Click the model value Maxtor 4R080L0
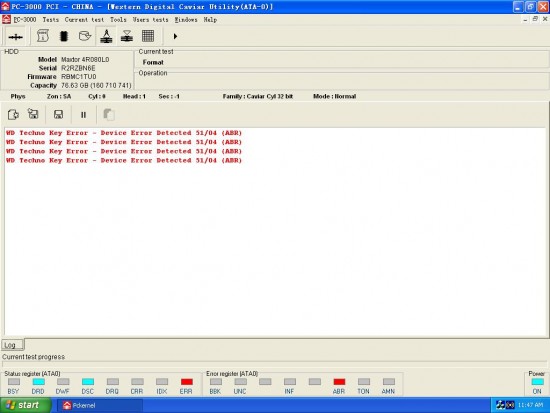 [85, 59]
